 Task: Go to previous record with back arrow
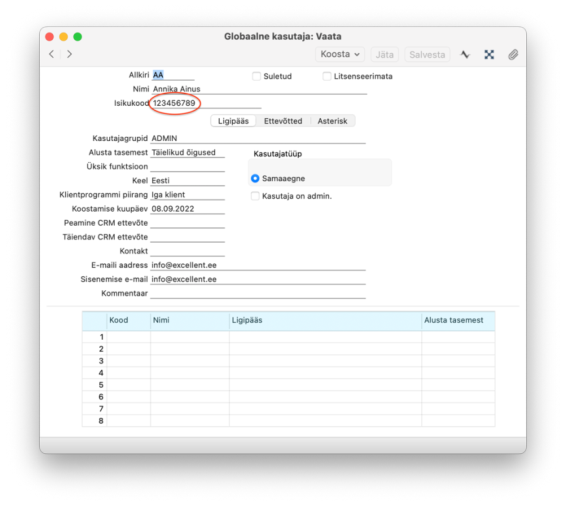coord(52,54)
